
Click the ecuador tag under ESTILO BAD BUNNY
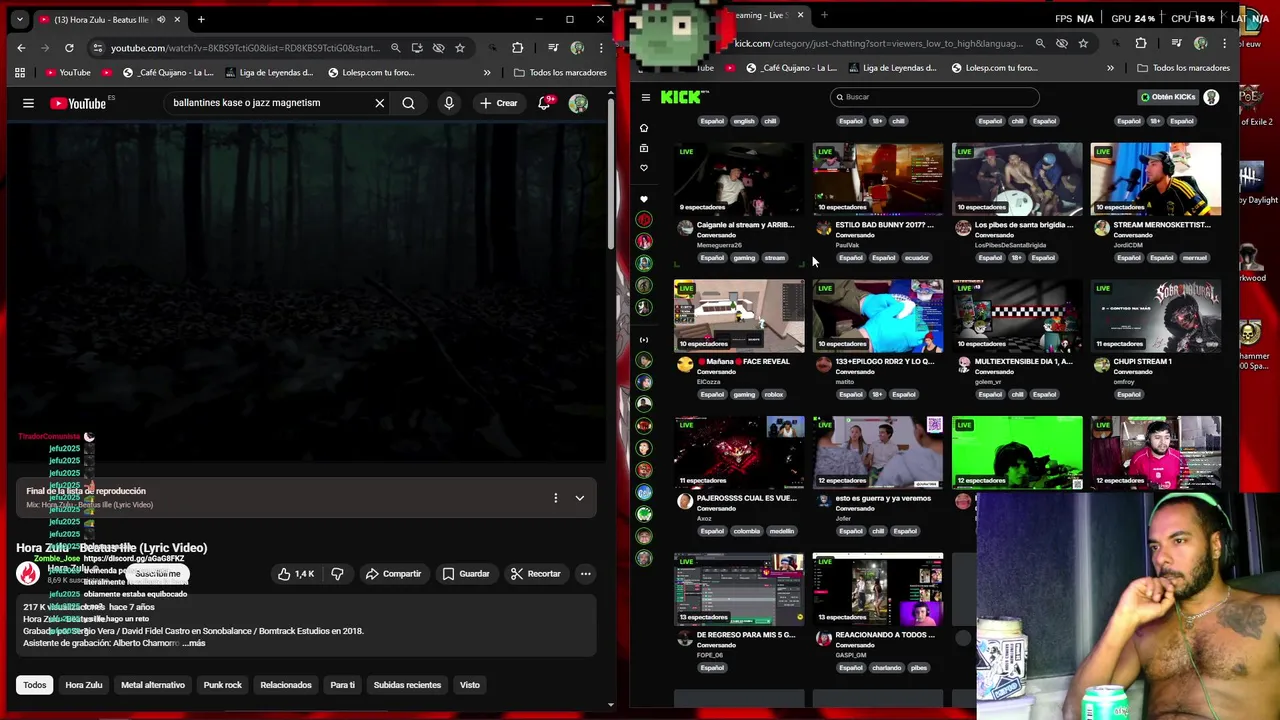click(917, 258)
